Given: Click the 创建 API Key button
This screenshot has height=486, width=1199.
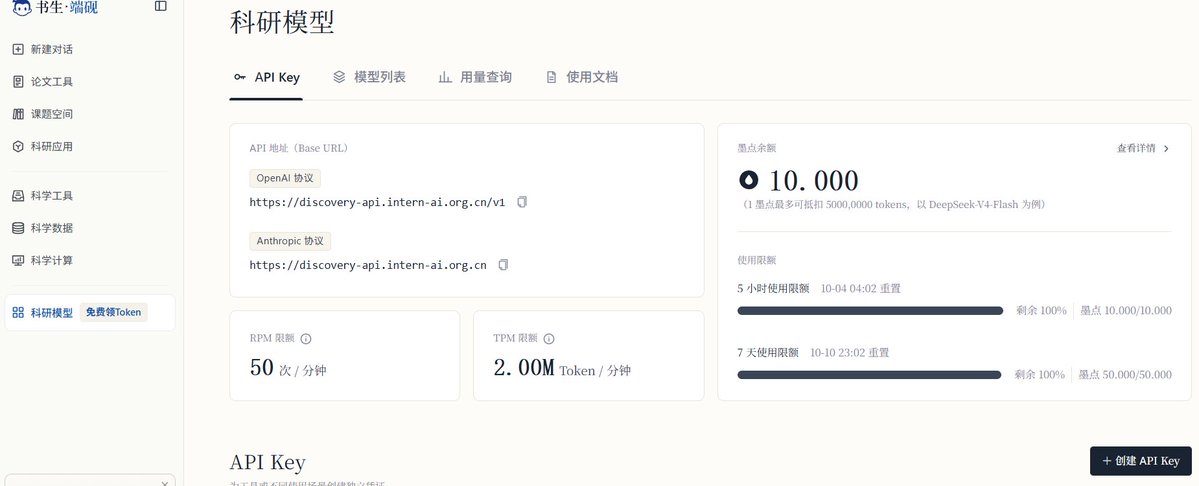Looking at the screenshot, I should [1140, 462].
